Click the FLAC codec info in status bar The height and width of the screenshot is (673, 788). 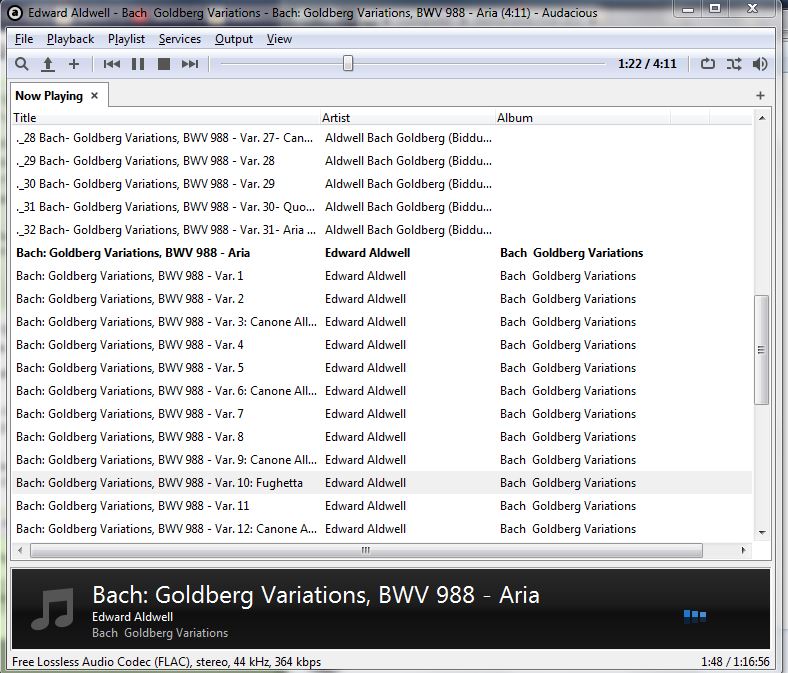(166, 662)
